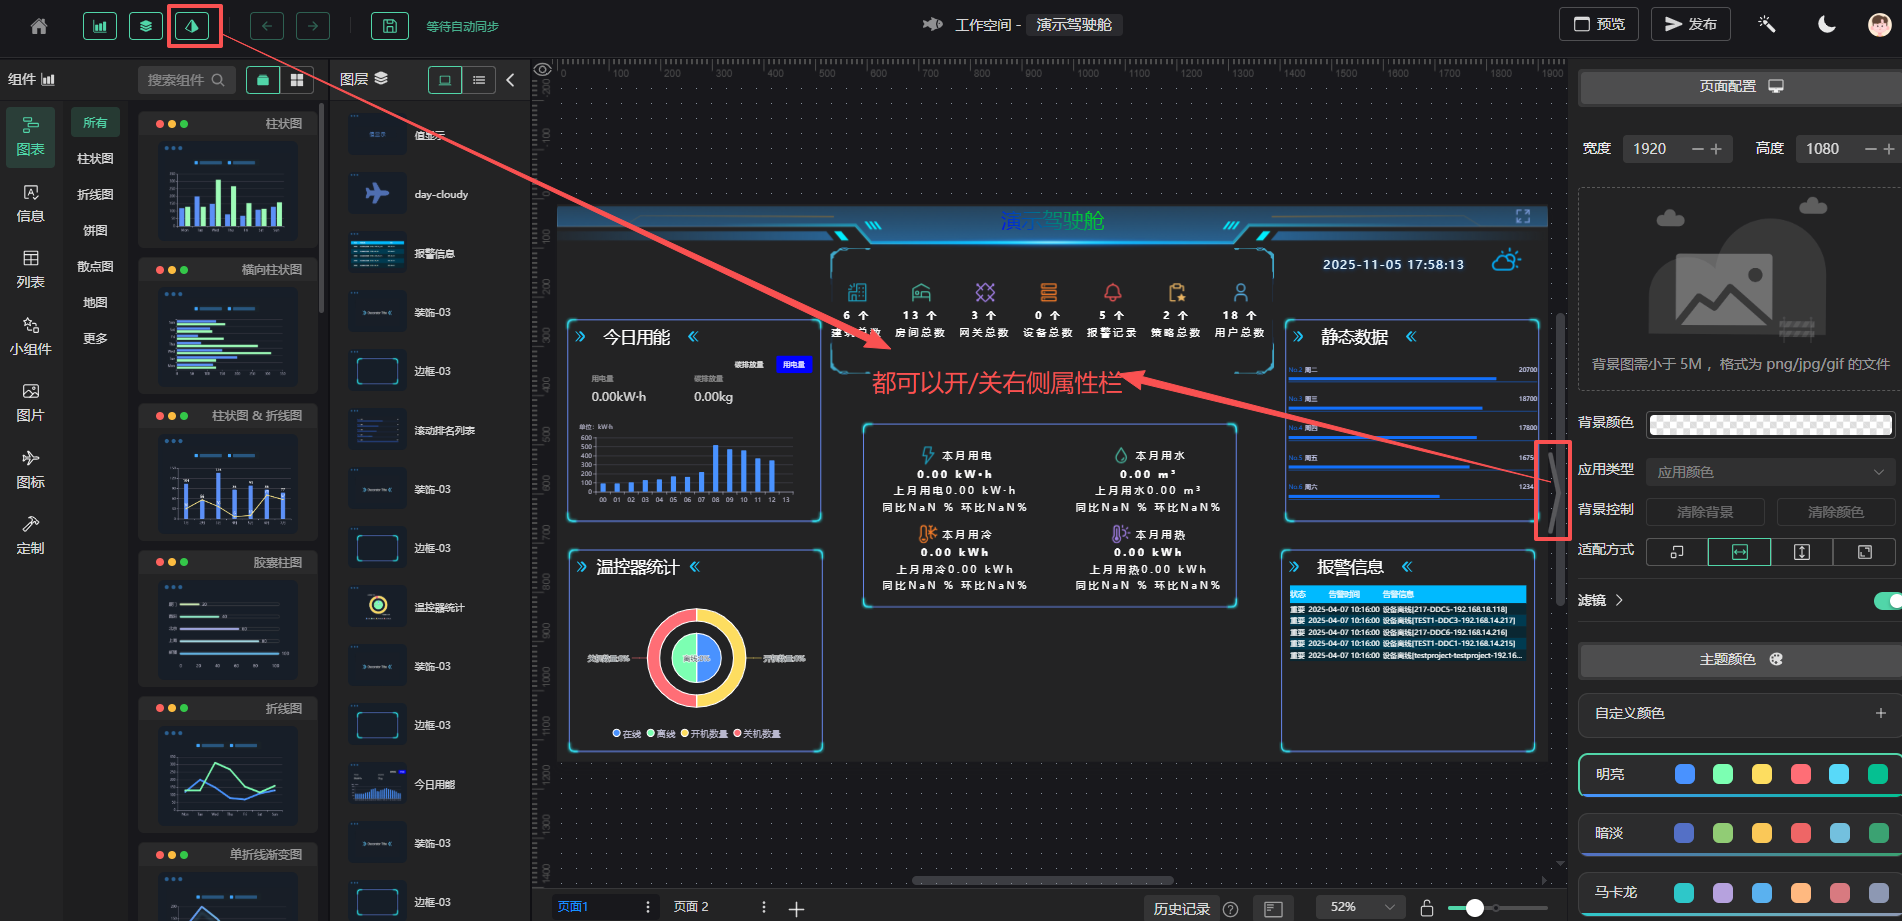Switch to dark mode moon icon
This screenshot has height=921, width=1902.
pos(1826,25)
